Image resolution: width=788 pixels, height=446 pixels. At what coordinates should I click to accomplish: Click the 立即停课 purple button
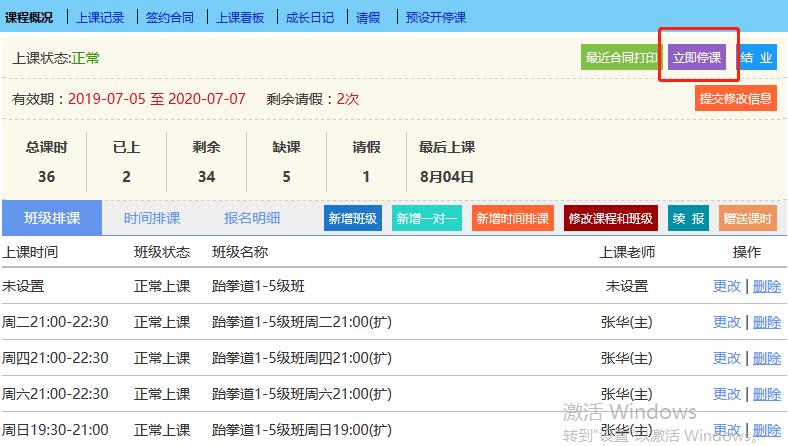tap(697, 58)
